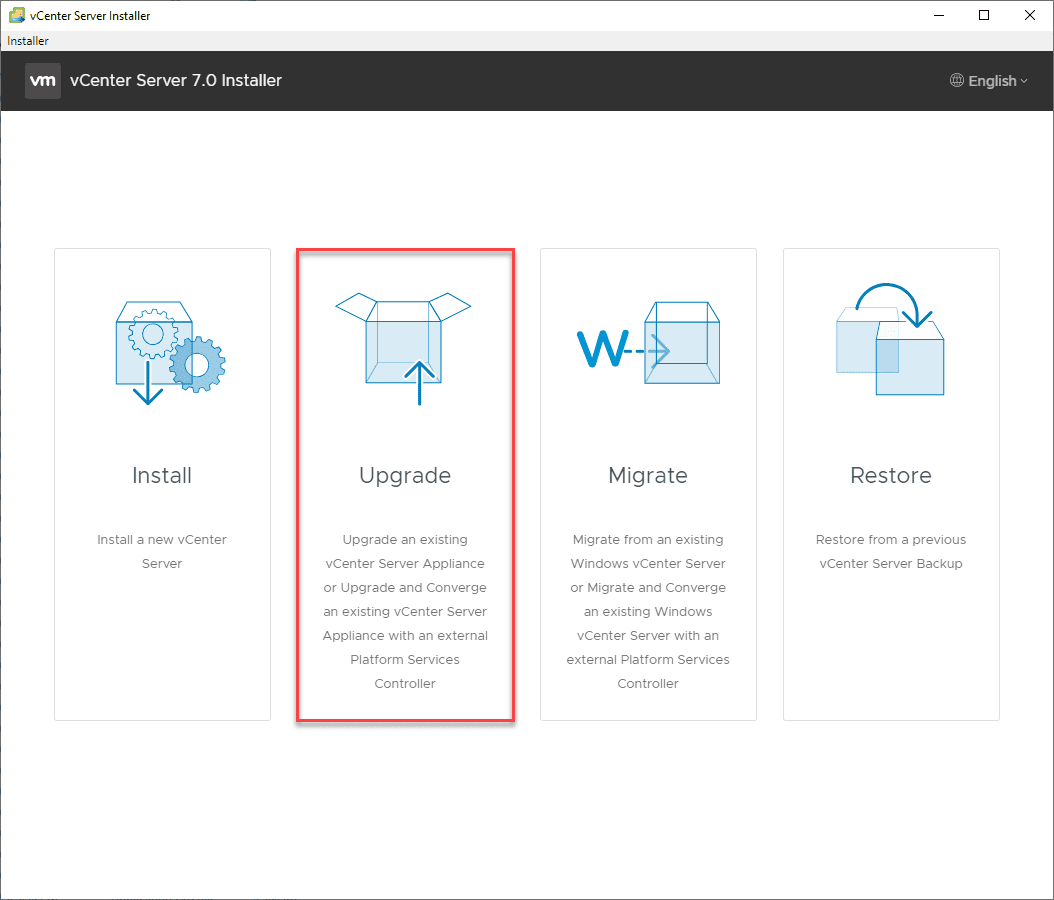The width and height of the screenshot is (1054, 900).
Task: Click the vCenter Server Installer titlebar icon
Action: click(17, 15)
